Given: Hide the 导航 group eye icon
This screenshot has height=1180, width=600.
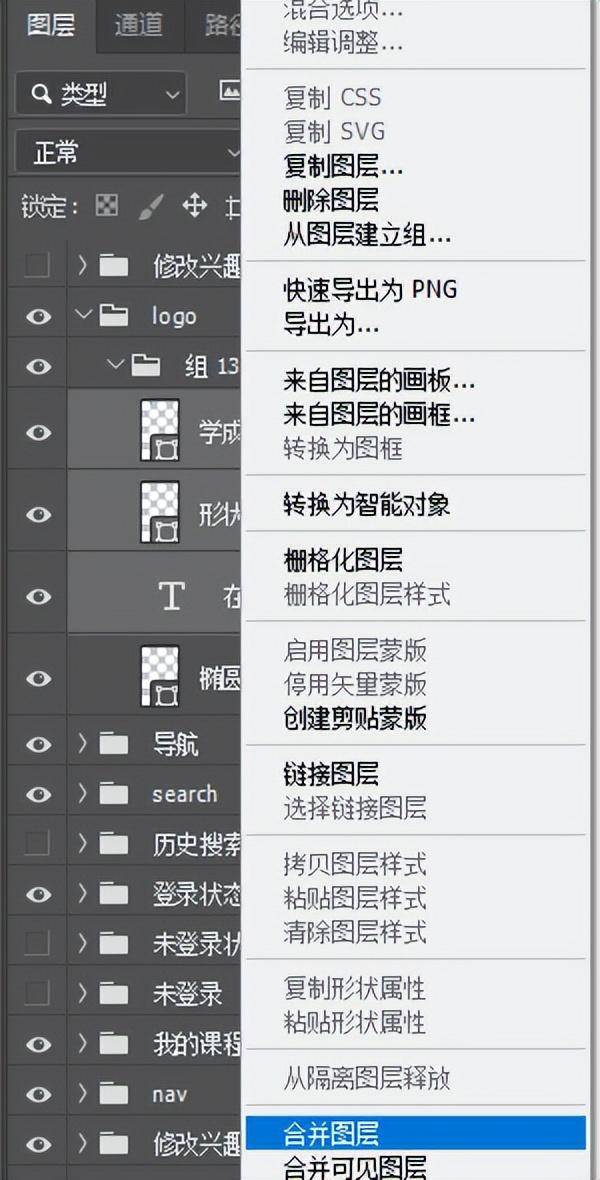Looking at the screenshot, I should (38, 744).
